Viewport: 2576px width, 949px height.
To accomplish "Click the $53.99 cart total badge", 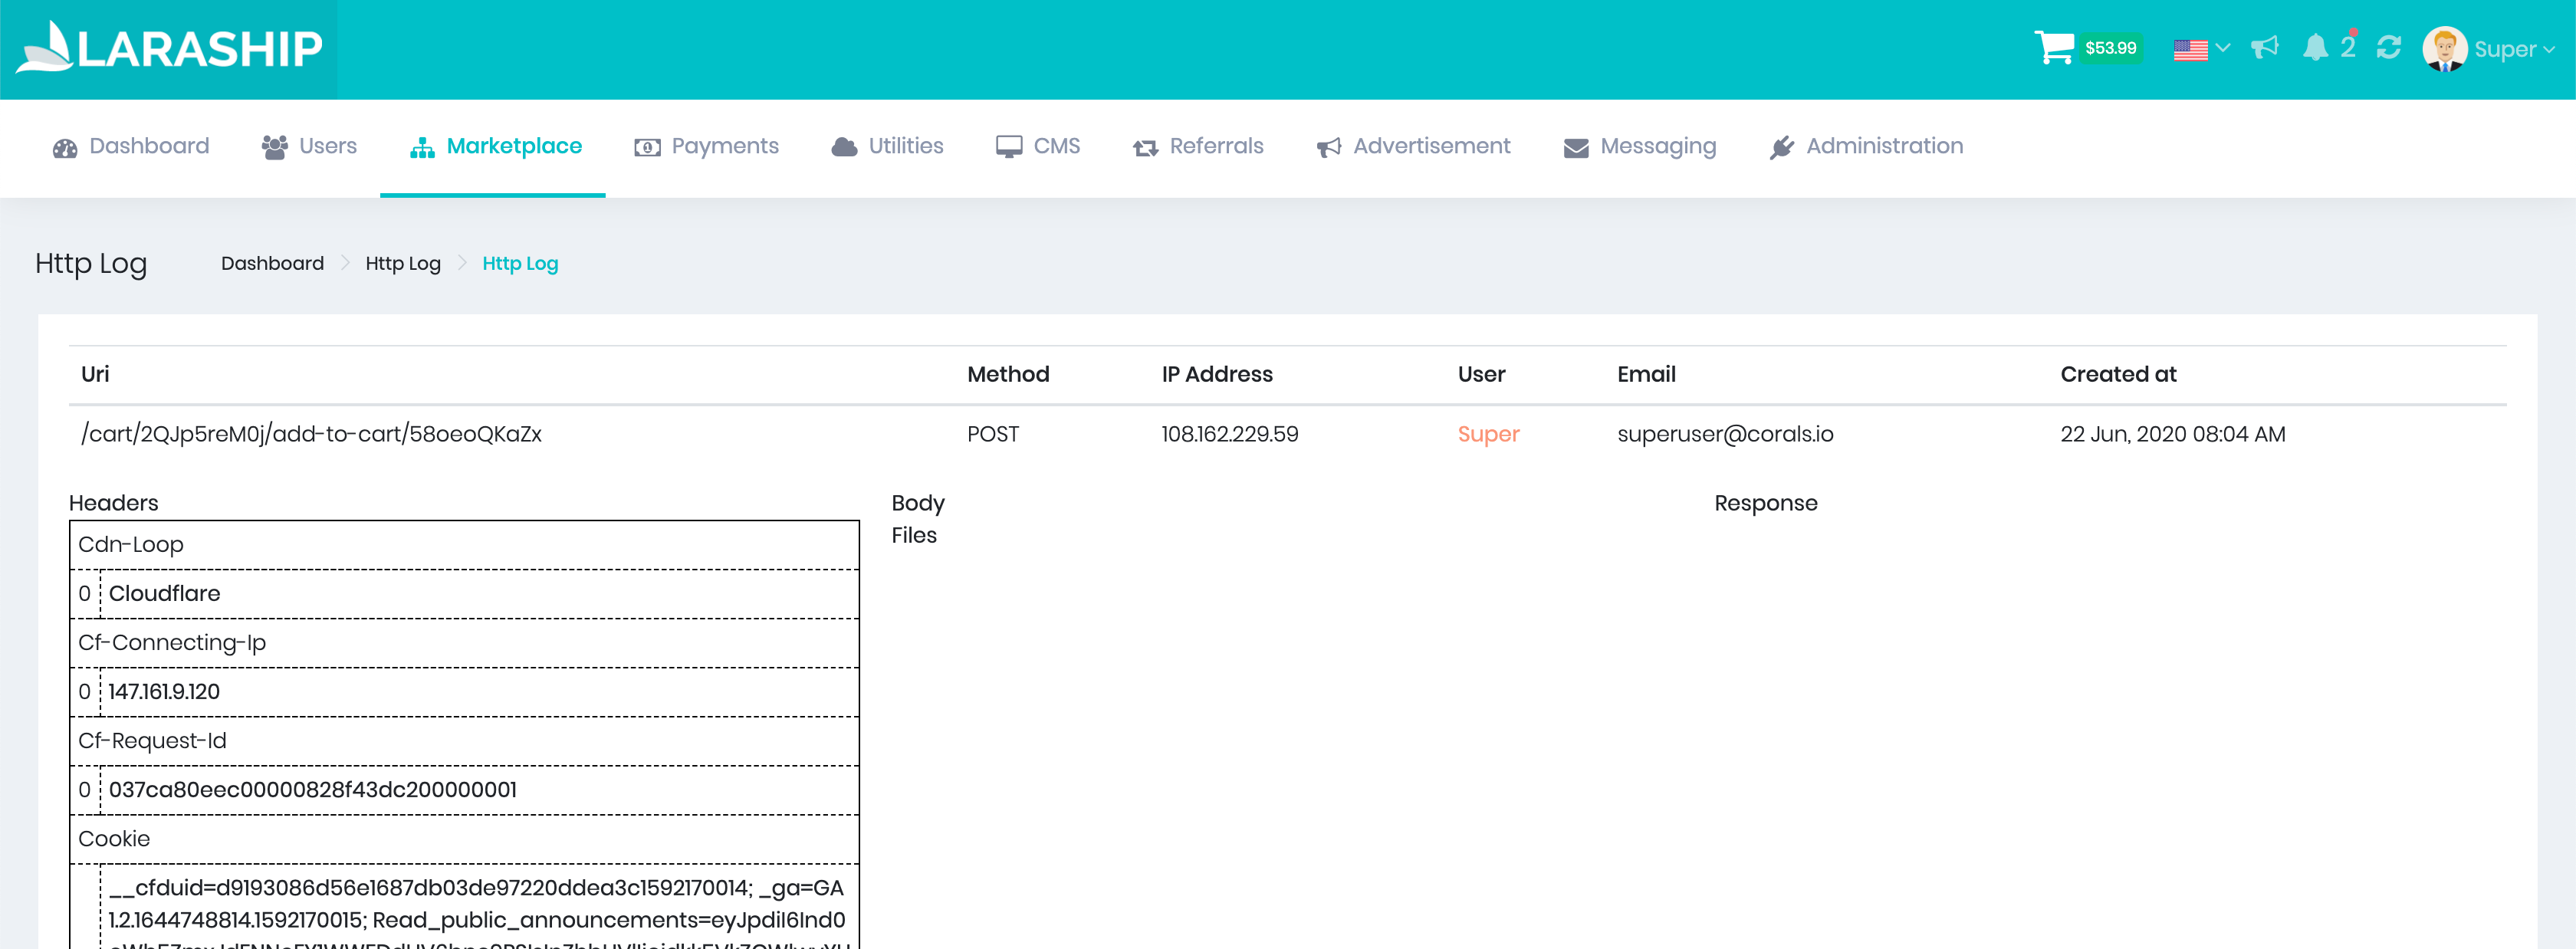I will 2110,48.
